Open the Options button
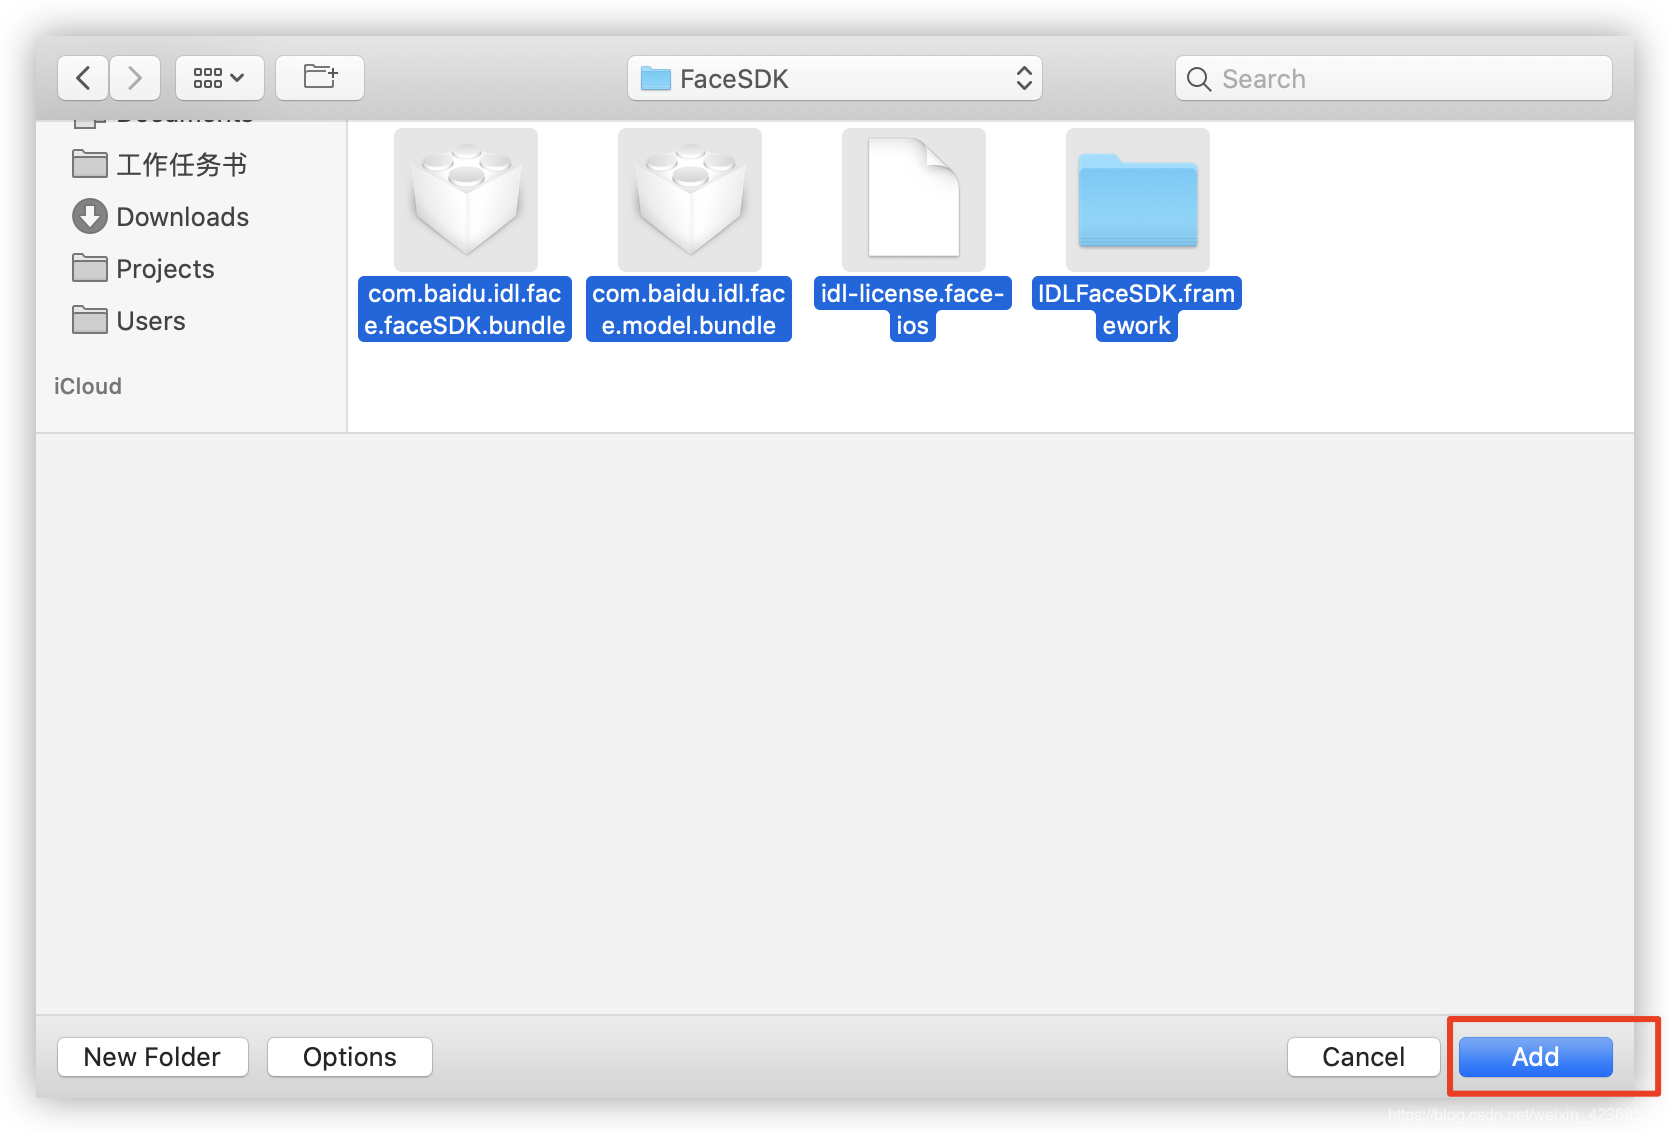Viewport: 1670px width, 1134px height. 350,1057
